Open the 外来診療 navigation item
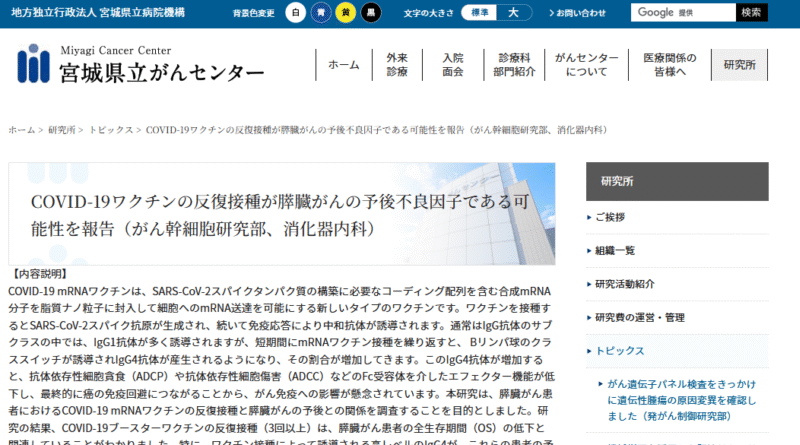800x445 pixels. click(397, 64)
